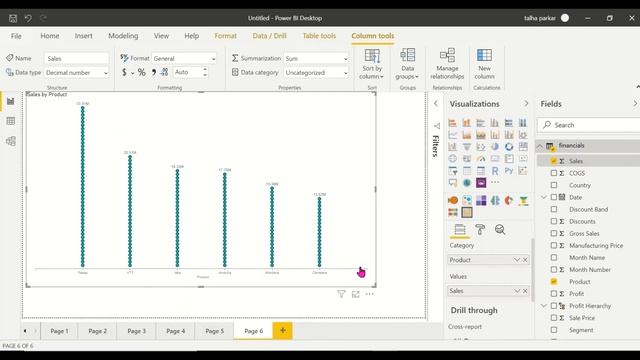The height and width of the screenshot is (360, 640).
Task: Check the Country field checkbox
Action: [553, 185]
